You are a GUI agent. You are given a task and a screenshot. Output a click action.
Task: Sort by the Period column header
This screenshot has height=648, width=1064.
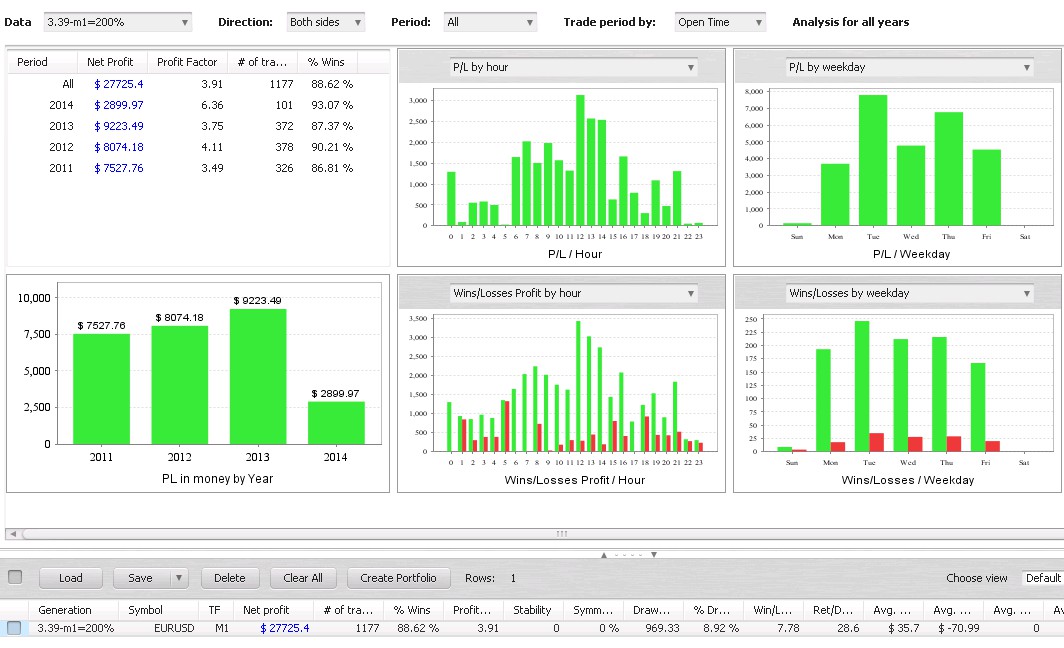[43, 62]
